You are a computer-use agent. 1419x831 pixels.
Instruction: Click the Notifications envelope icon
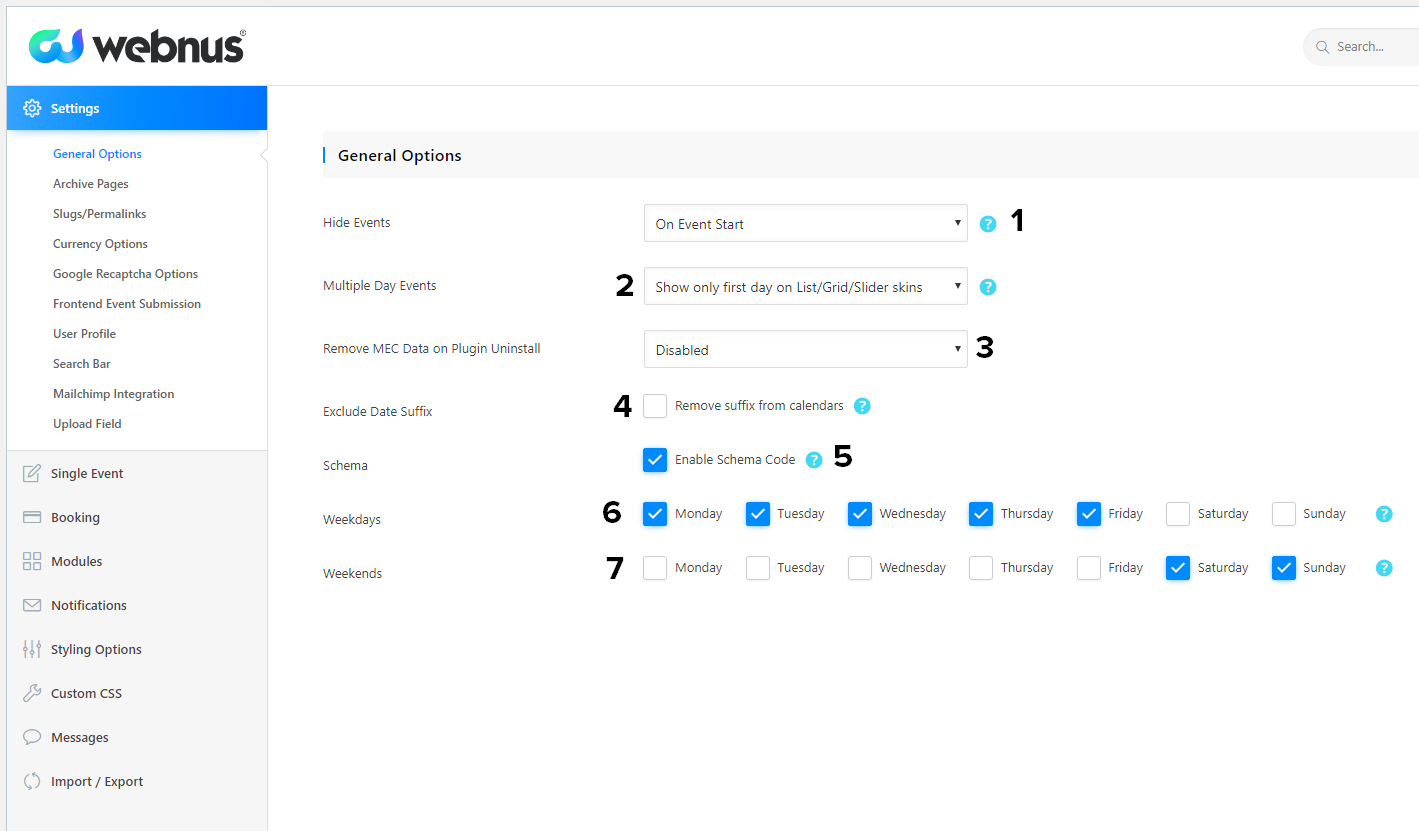pyautogui.click(x=32, y=605)
